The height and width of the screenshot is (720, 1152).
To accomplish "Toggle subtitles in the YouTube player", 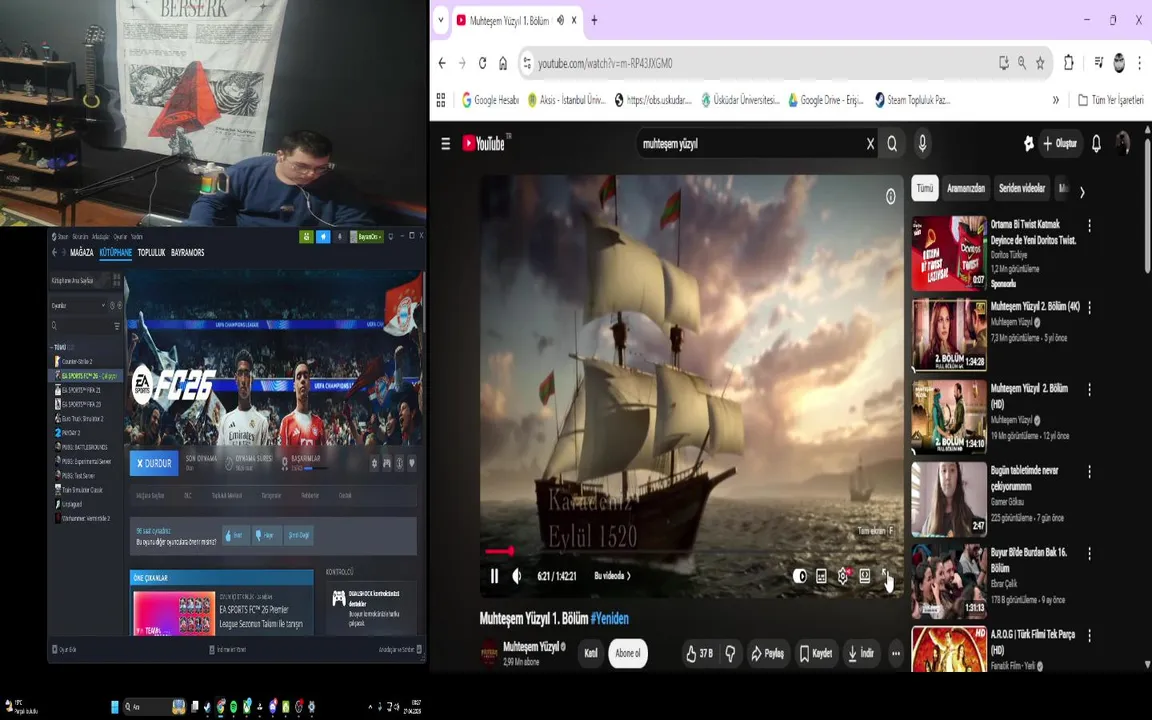I will tap(821, 577).
